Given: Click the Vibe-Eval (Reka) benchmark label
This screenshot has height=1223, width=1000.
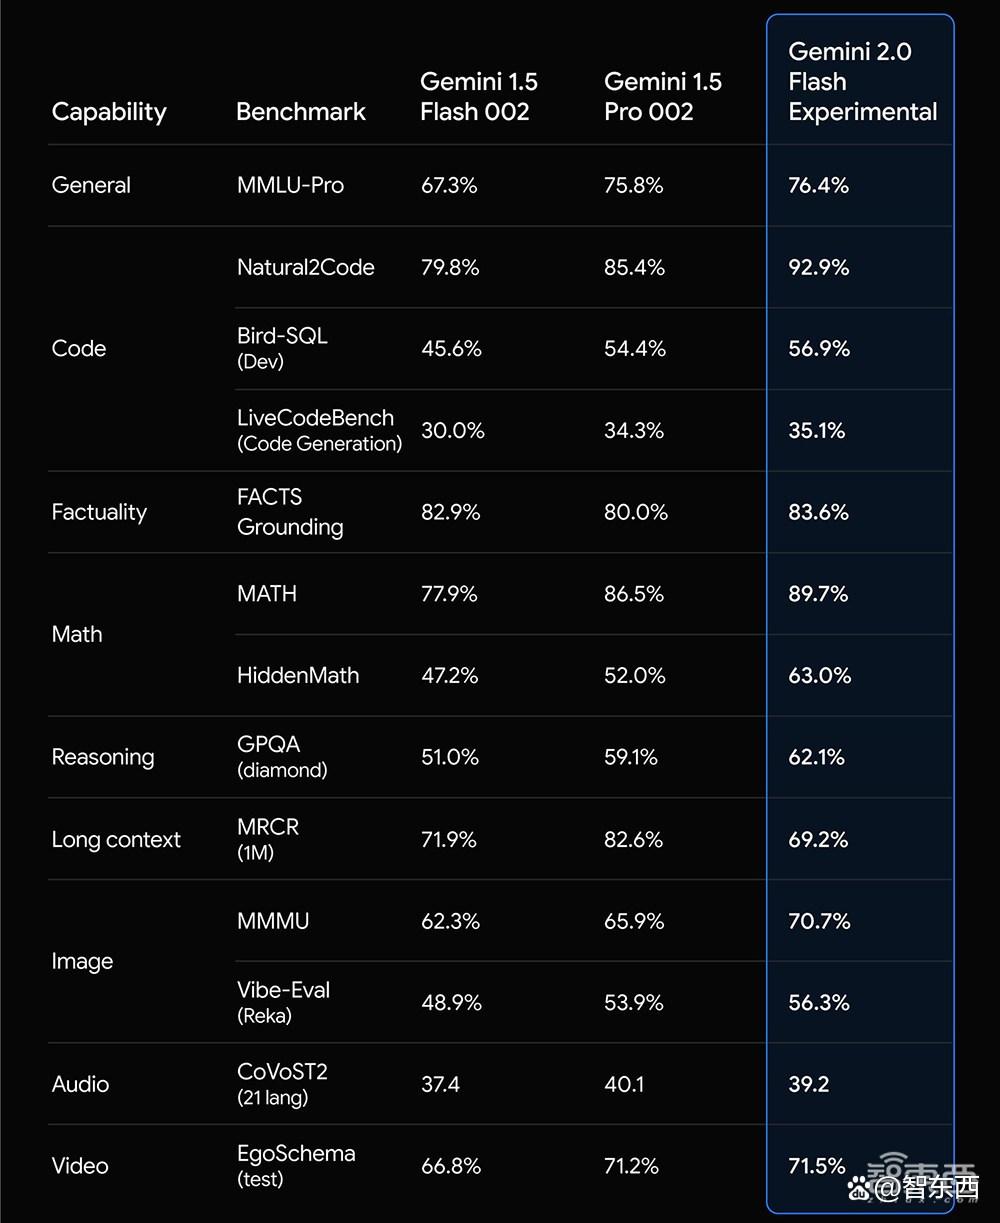Looking at the screenshot, I should click(283, 1002).
